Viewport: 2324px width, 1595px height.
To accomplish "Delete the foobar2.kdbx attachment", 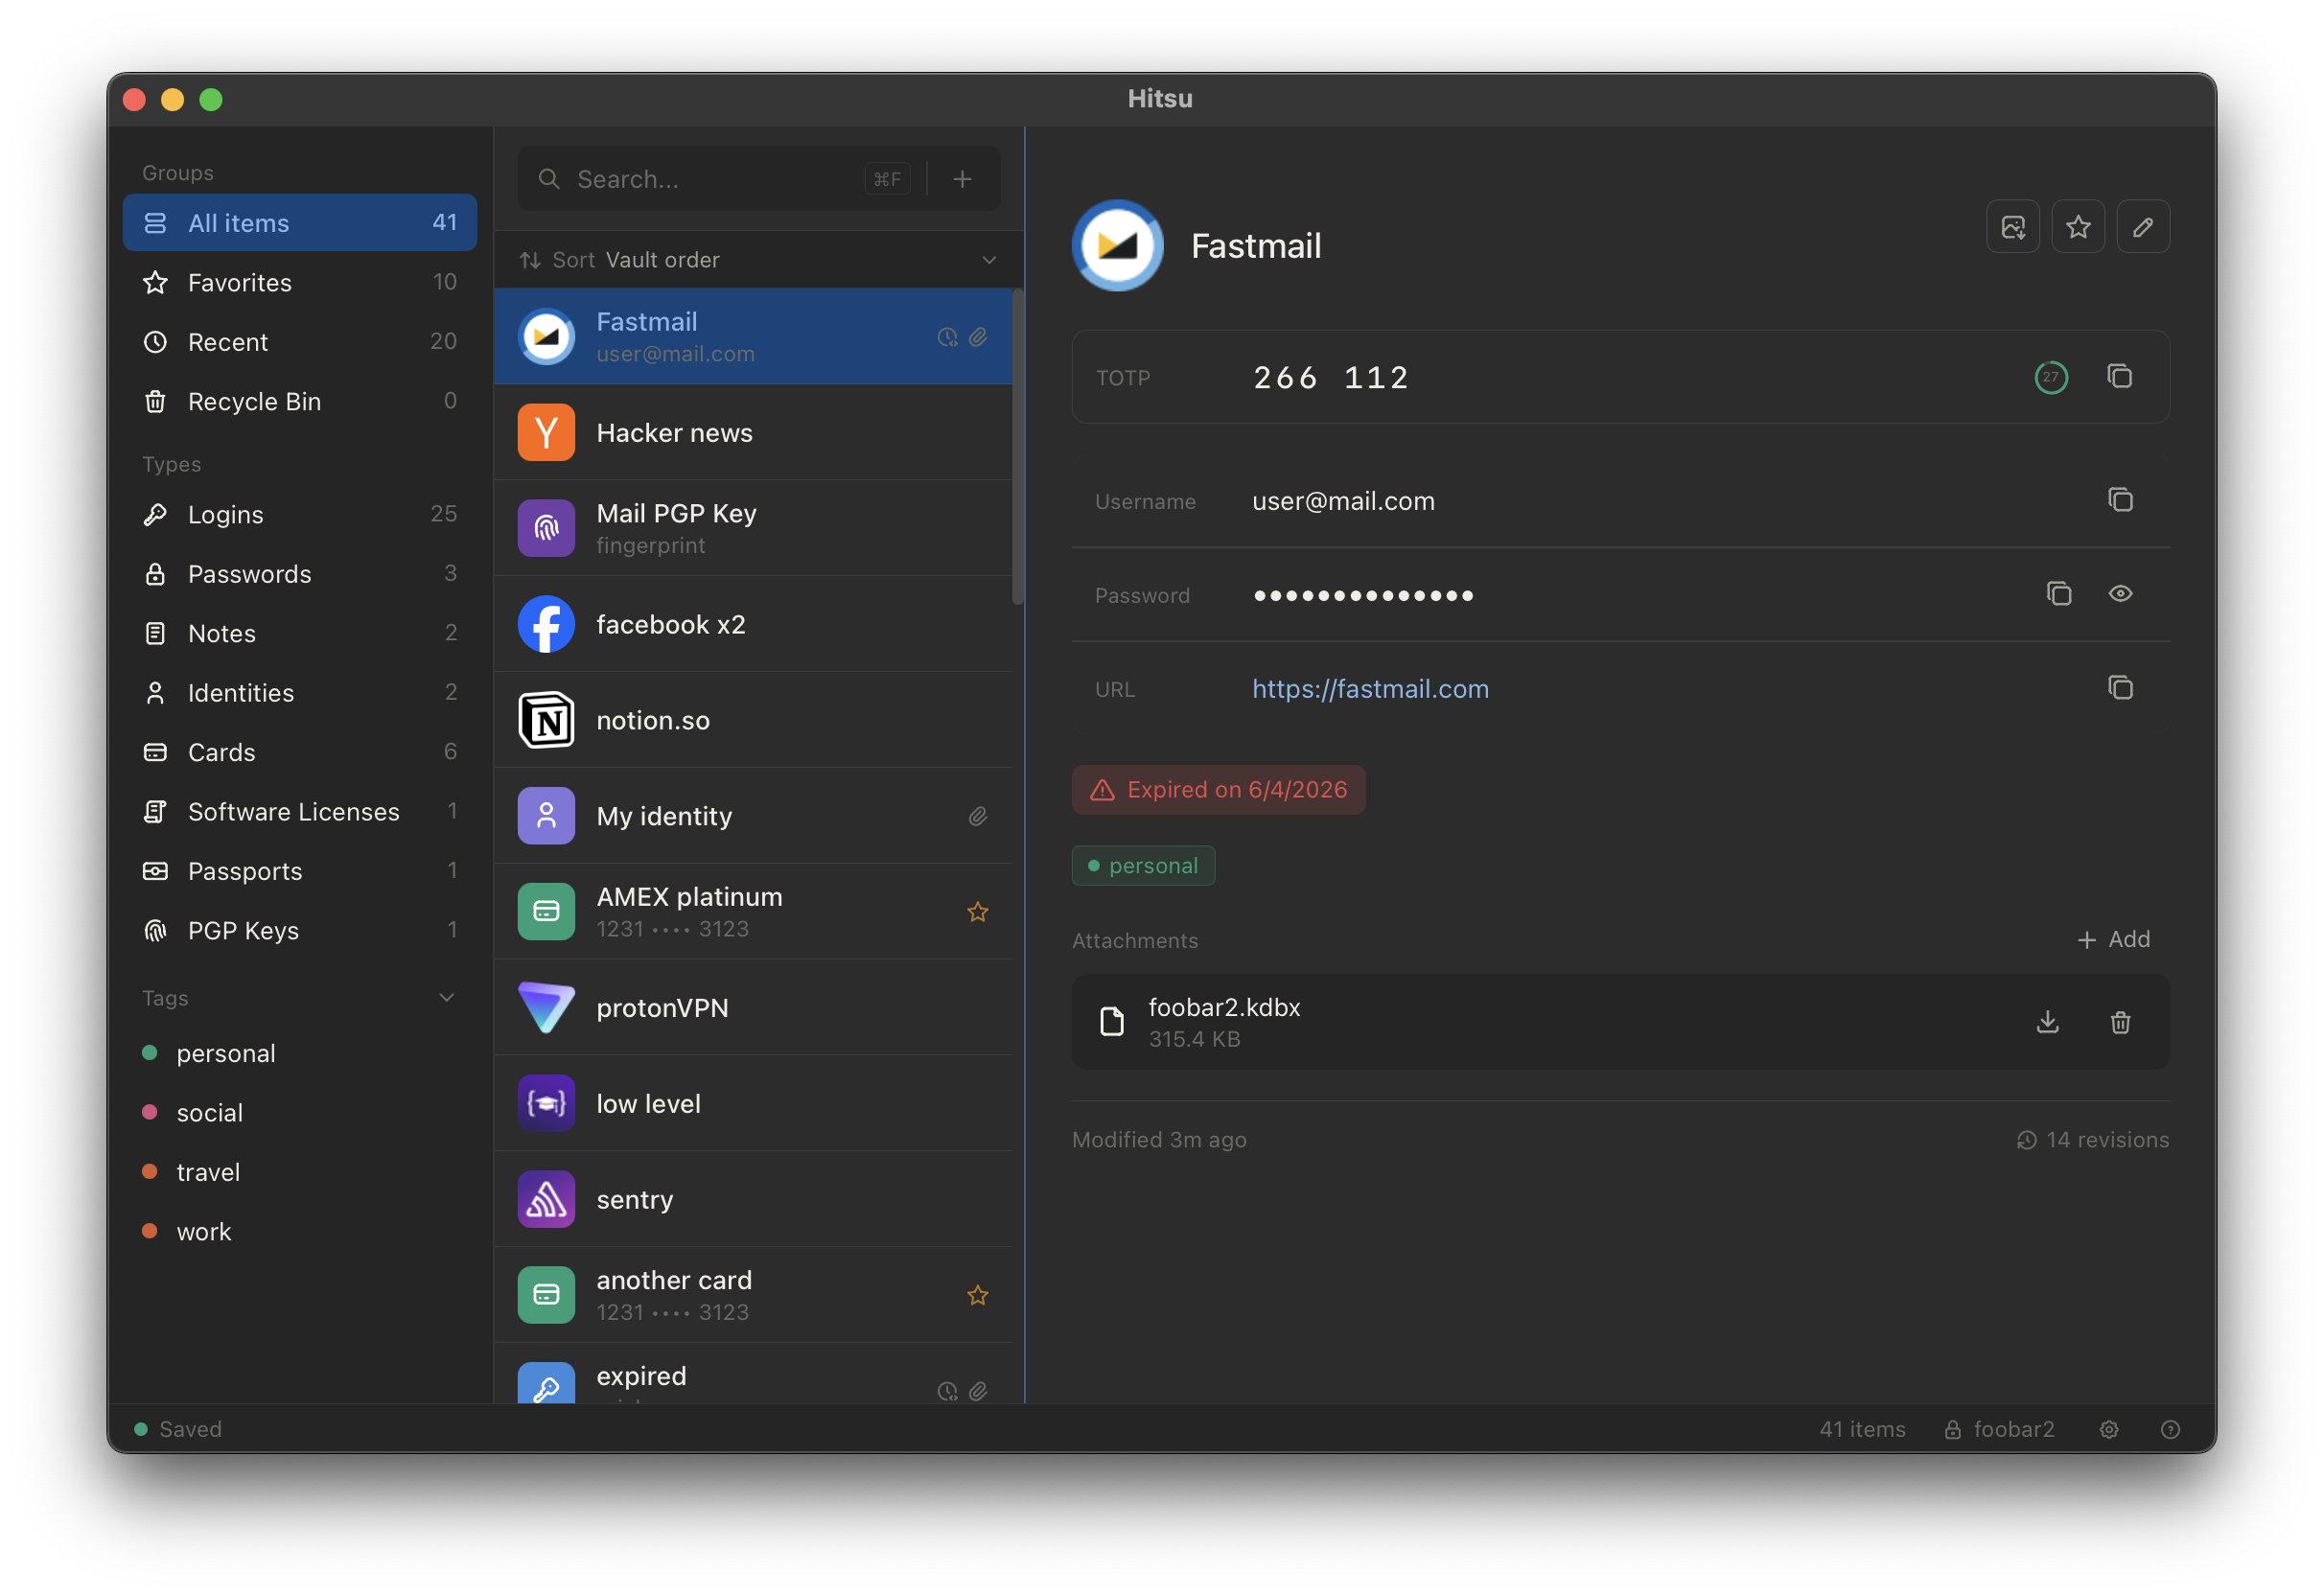I will point(2119,1021).
